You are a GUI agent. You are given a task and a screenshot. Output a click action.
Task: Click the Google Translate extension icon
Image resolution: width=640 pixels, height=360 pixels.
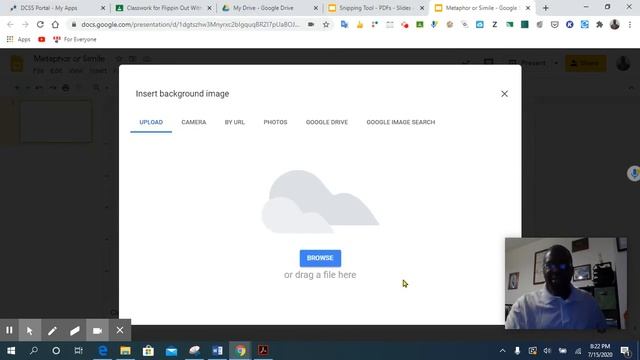tap(344, 24)
